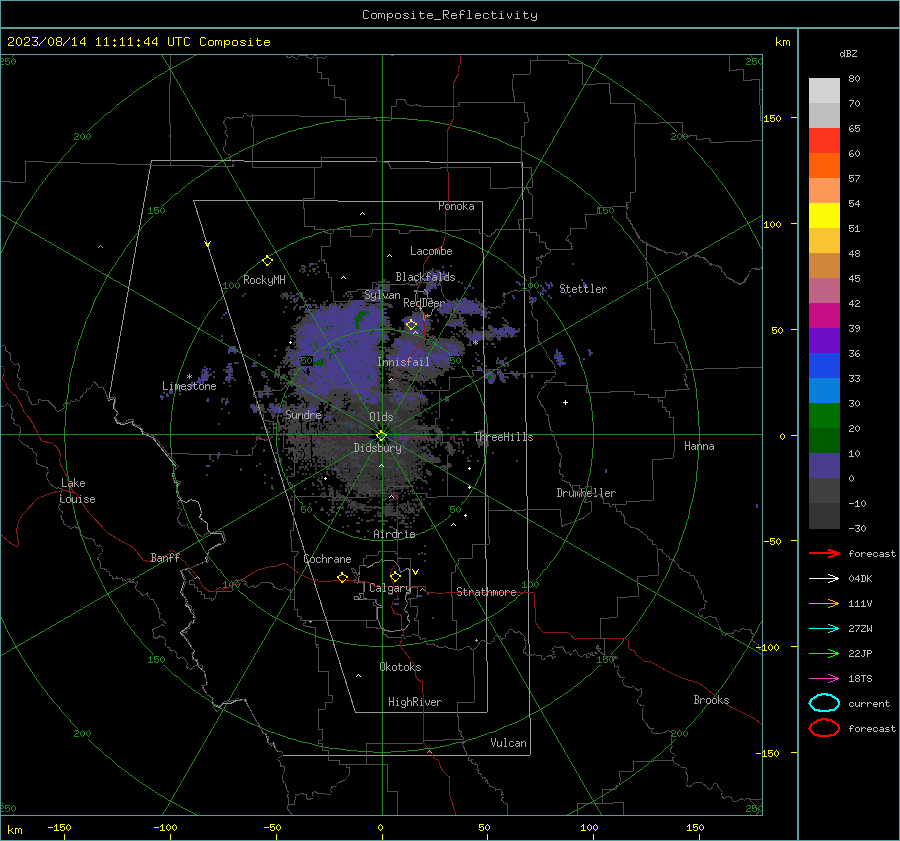The height and width of the screenshot is (841, 900).
Task: Click the HighRiver label
Action: coord(415,702)
